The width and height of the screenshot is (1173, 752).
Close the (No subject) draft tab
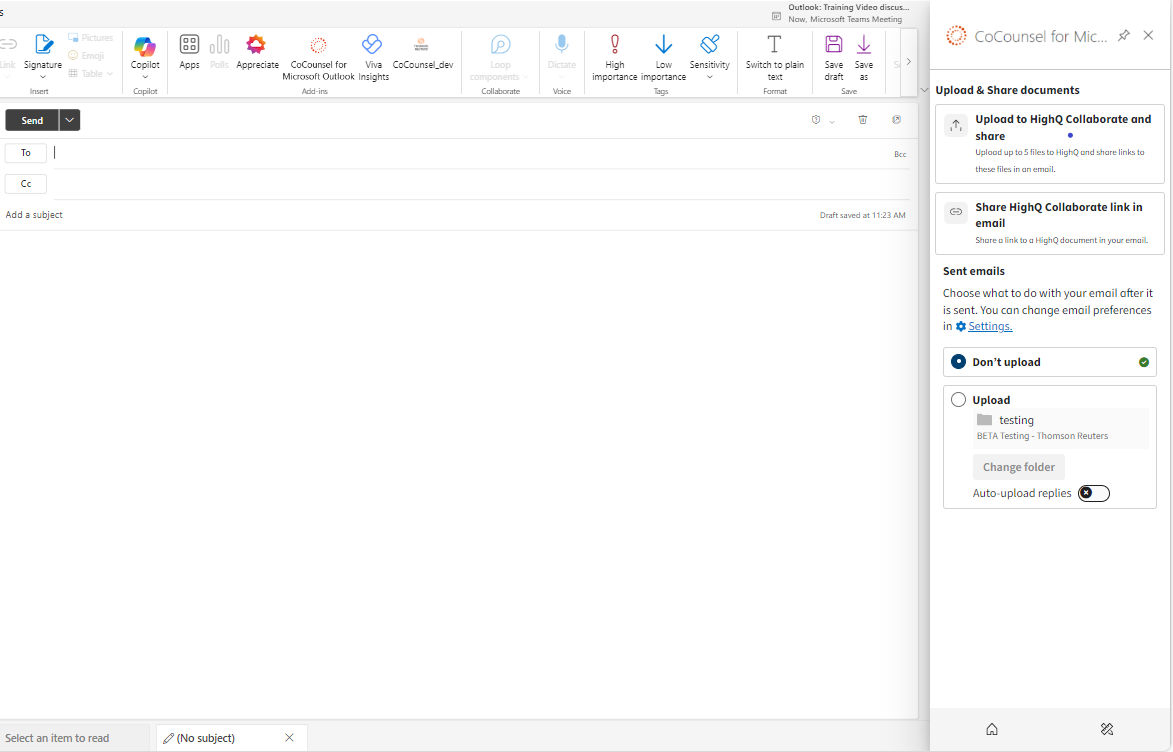tap(290, 738)
